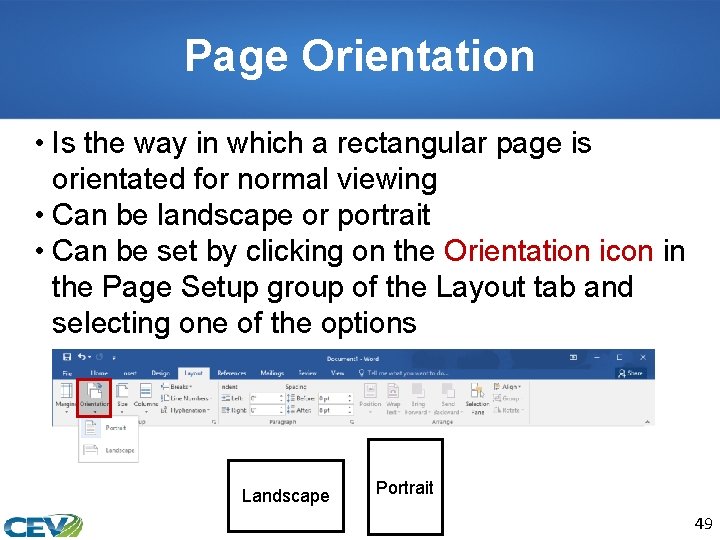Click the Ribbon Display Options icon

574,357
